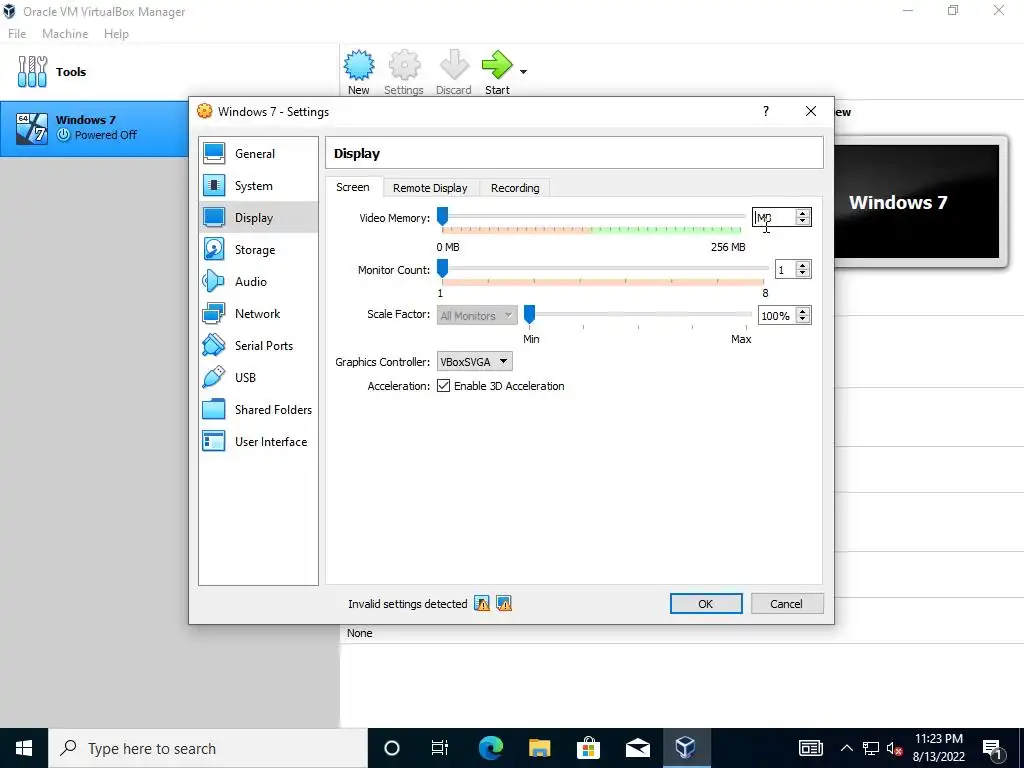Open the Storage settings category
The image size is (1024, 768).
(258, 249)
